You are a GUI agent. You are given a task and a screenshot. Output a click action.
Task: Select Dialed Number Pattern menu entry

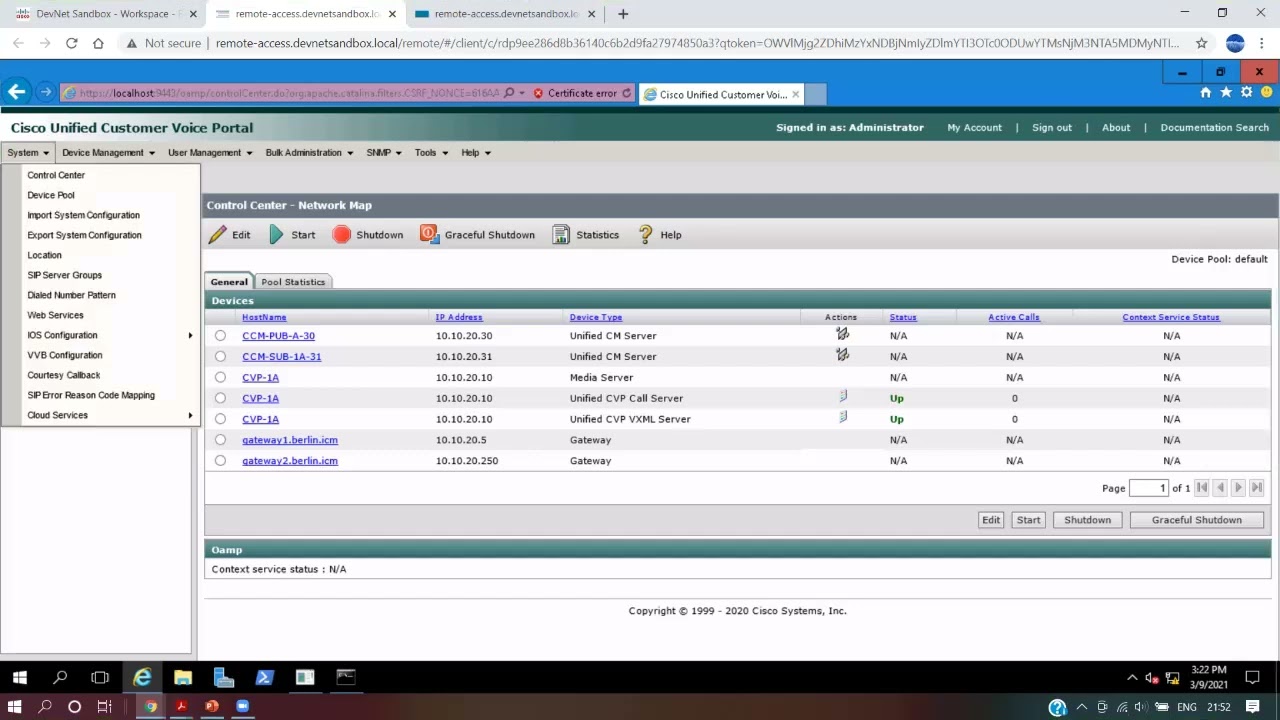pyautogui.click(x=71, y=295)
